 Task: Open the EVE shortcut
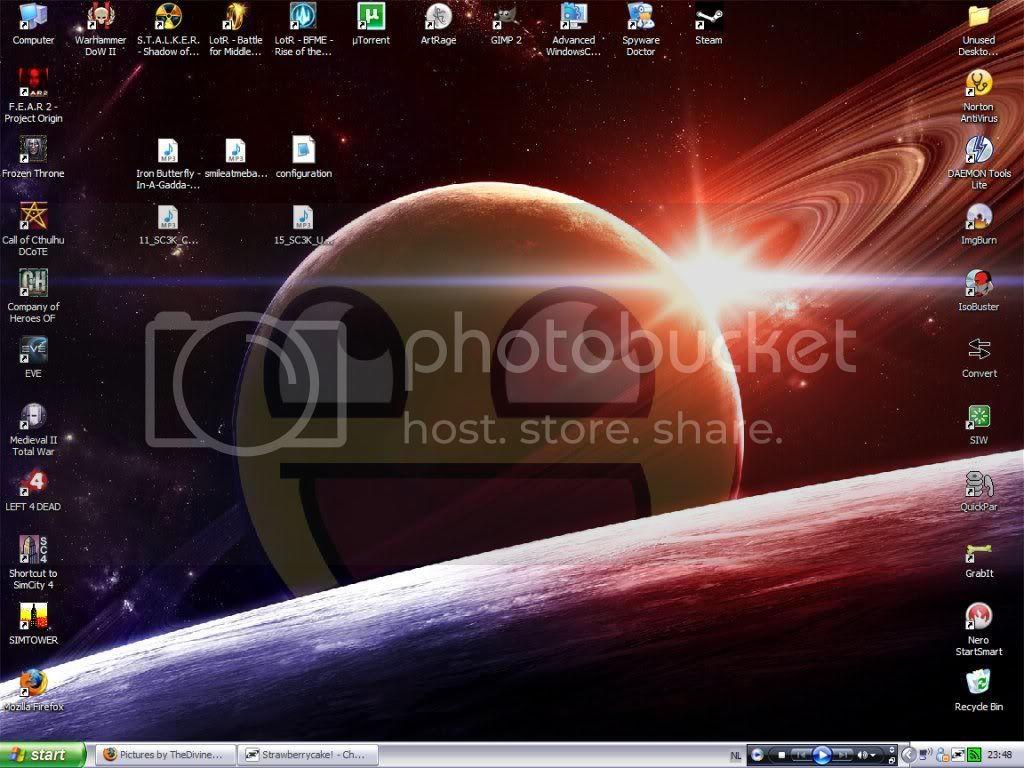coord(33,357)
